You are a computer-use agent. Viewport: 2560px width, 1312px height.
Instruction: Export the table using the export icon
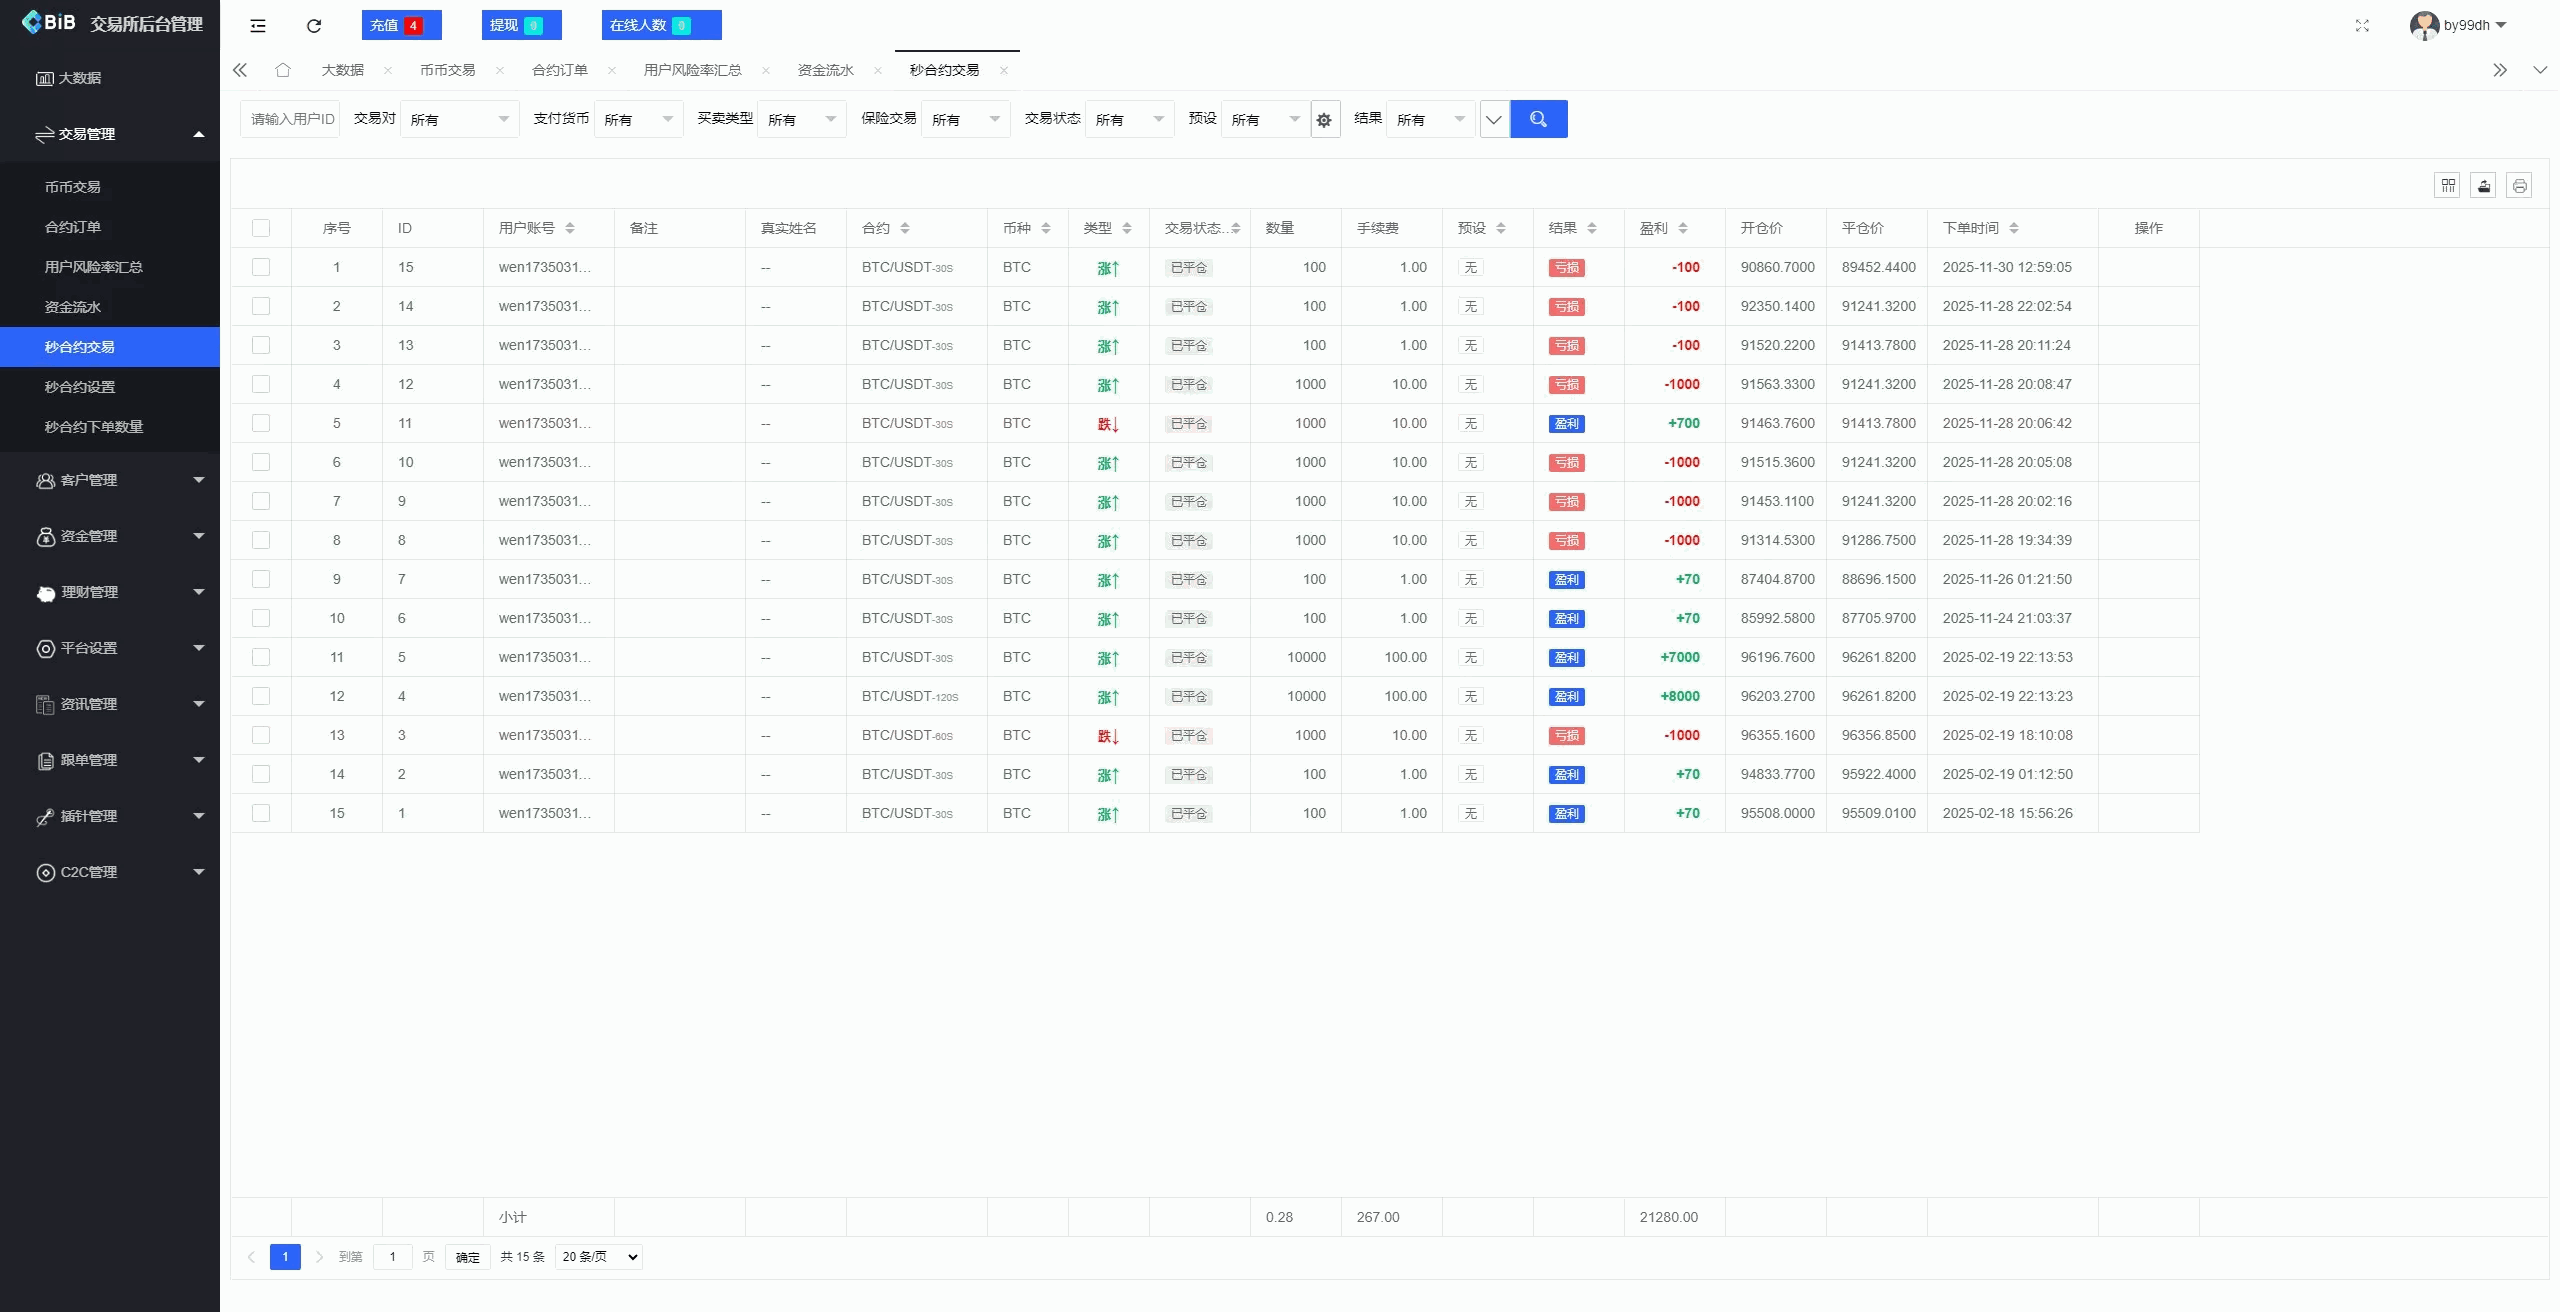(x=2484, y=185)
